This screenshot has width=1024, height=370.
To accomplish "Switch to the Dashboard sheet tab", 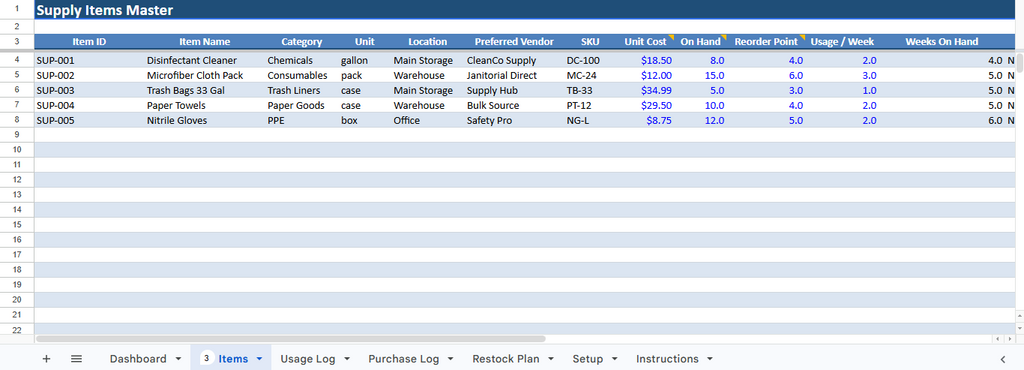I will pos(138,359).
